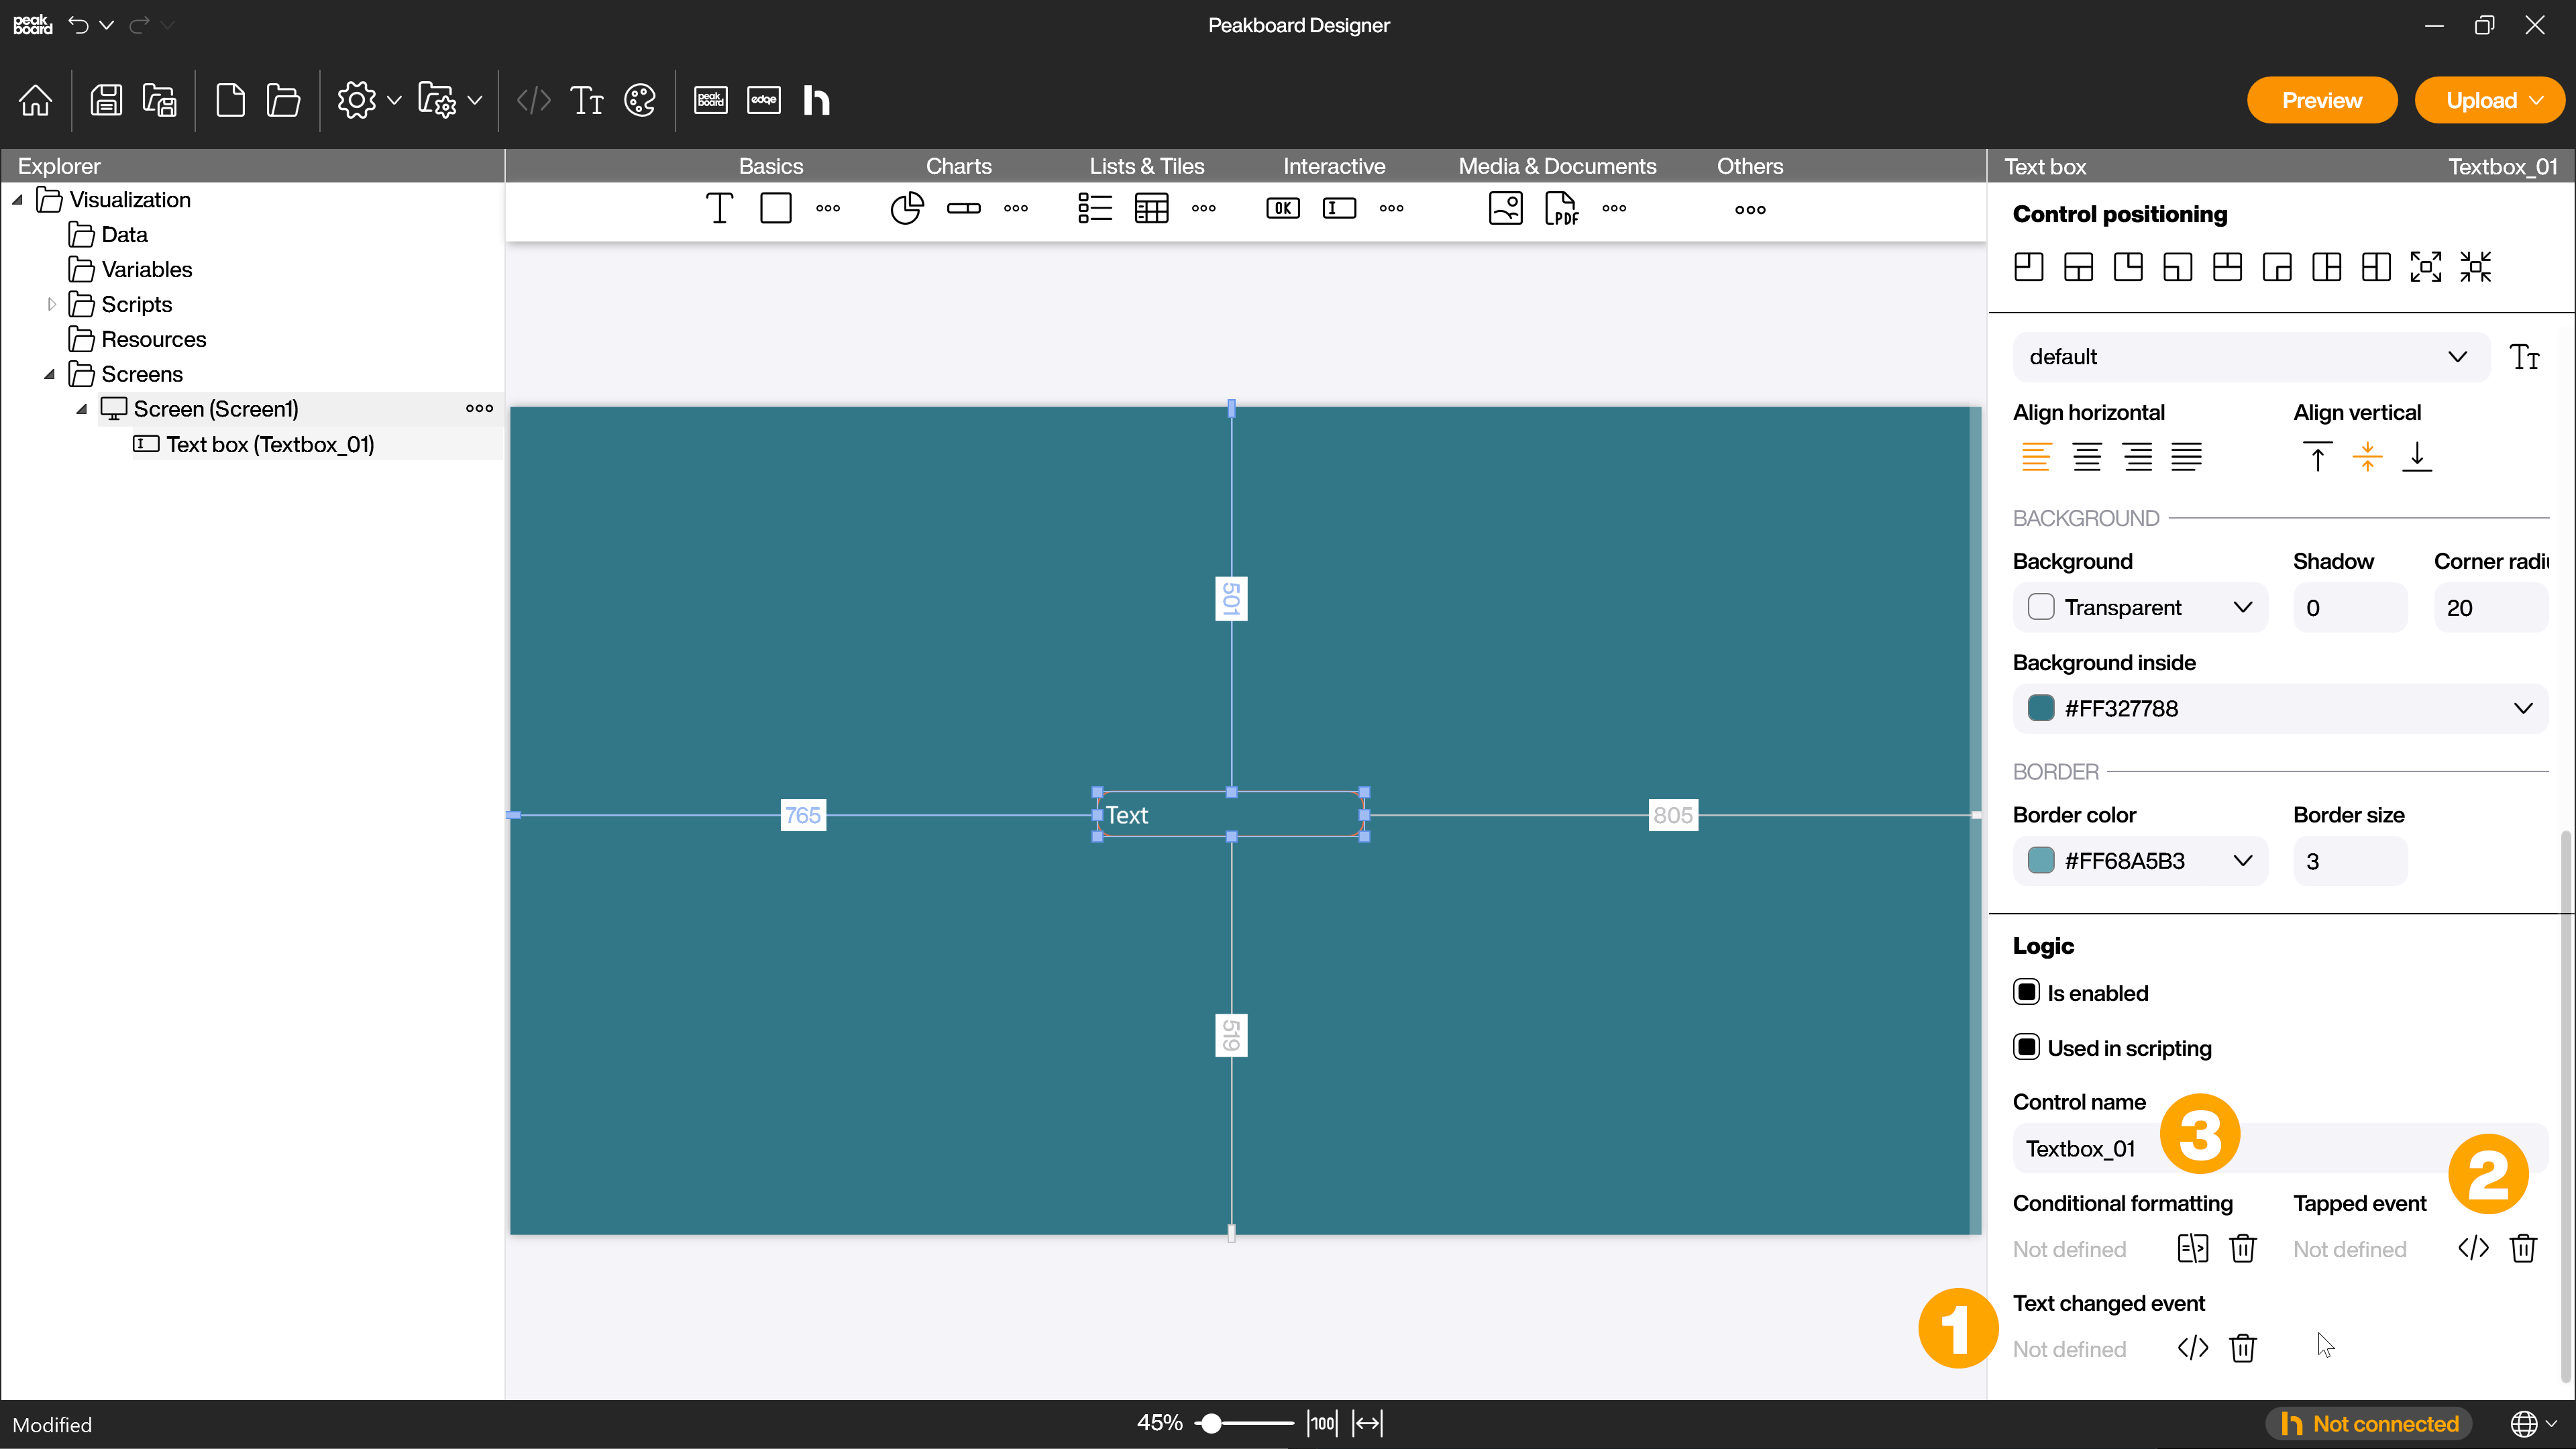2576x1449 pixels.
Task: Add a table control from Lists & Tiles
Action: [x=1151, y=208]
